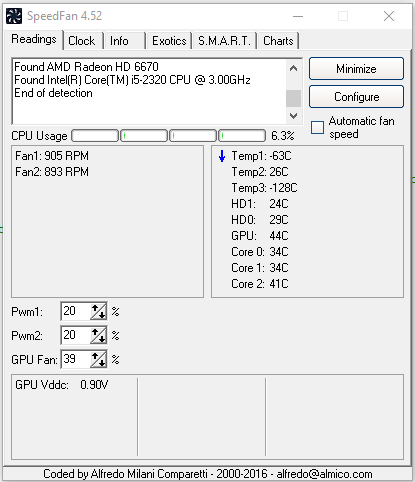This screenshot has height=482, width=415.
Task: Click the 6.3% CPU usage value
Action: (x=283, y=136)
